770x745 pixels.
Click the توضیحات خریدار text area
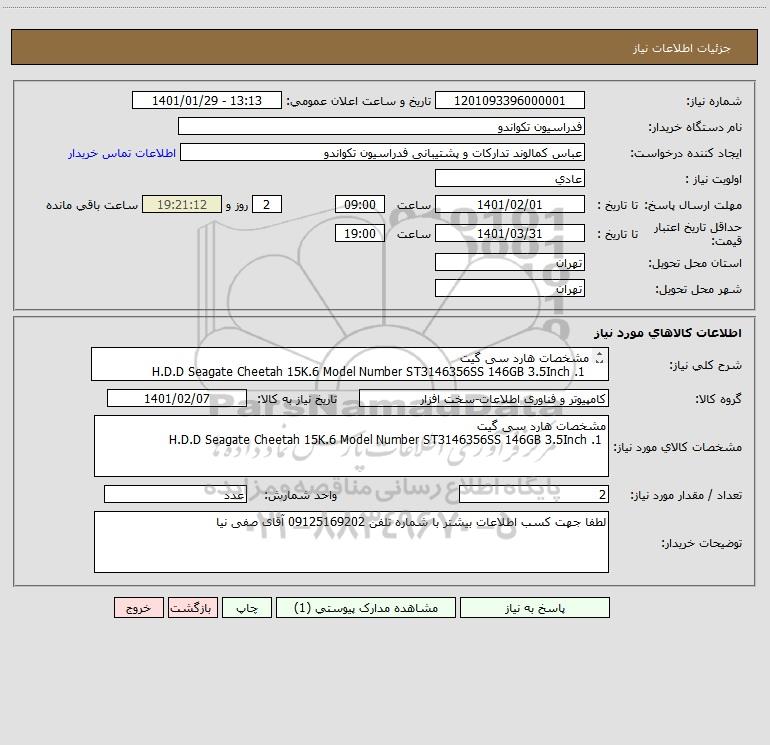click(351, 542)
